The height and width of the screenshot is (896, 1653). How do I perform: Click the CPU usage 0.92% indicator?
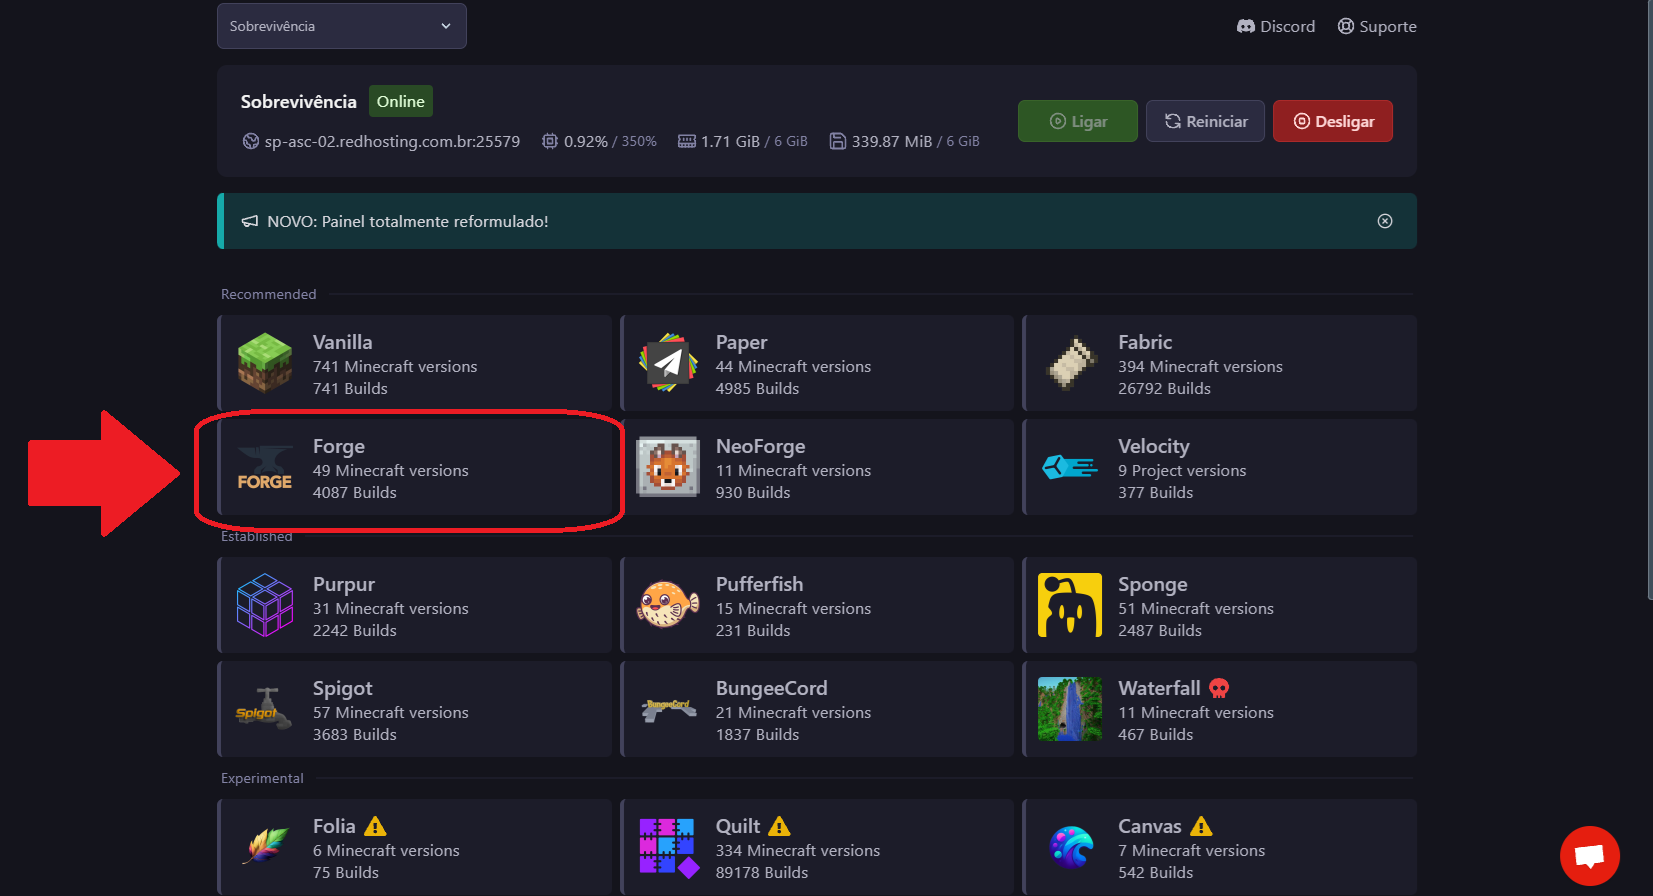coord(599,141)
